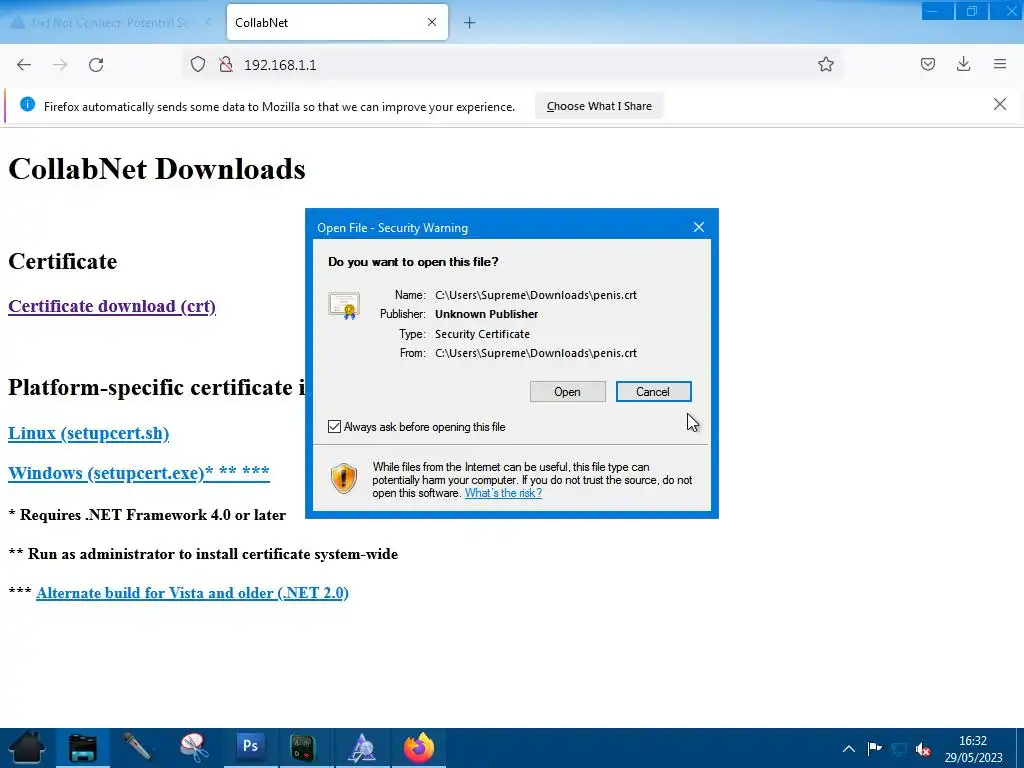Select the CollabNet tab
1024x768 pixels.
(x=337, y=22)
